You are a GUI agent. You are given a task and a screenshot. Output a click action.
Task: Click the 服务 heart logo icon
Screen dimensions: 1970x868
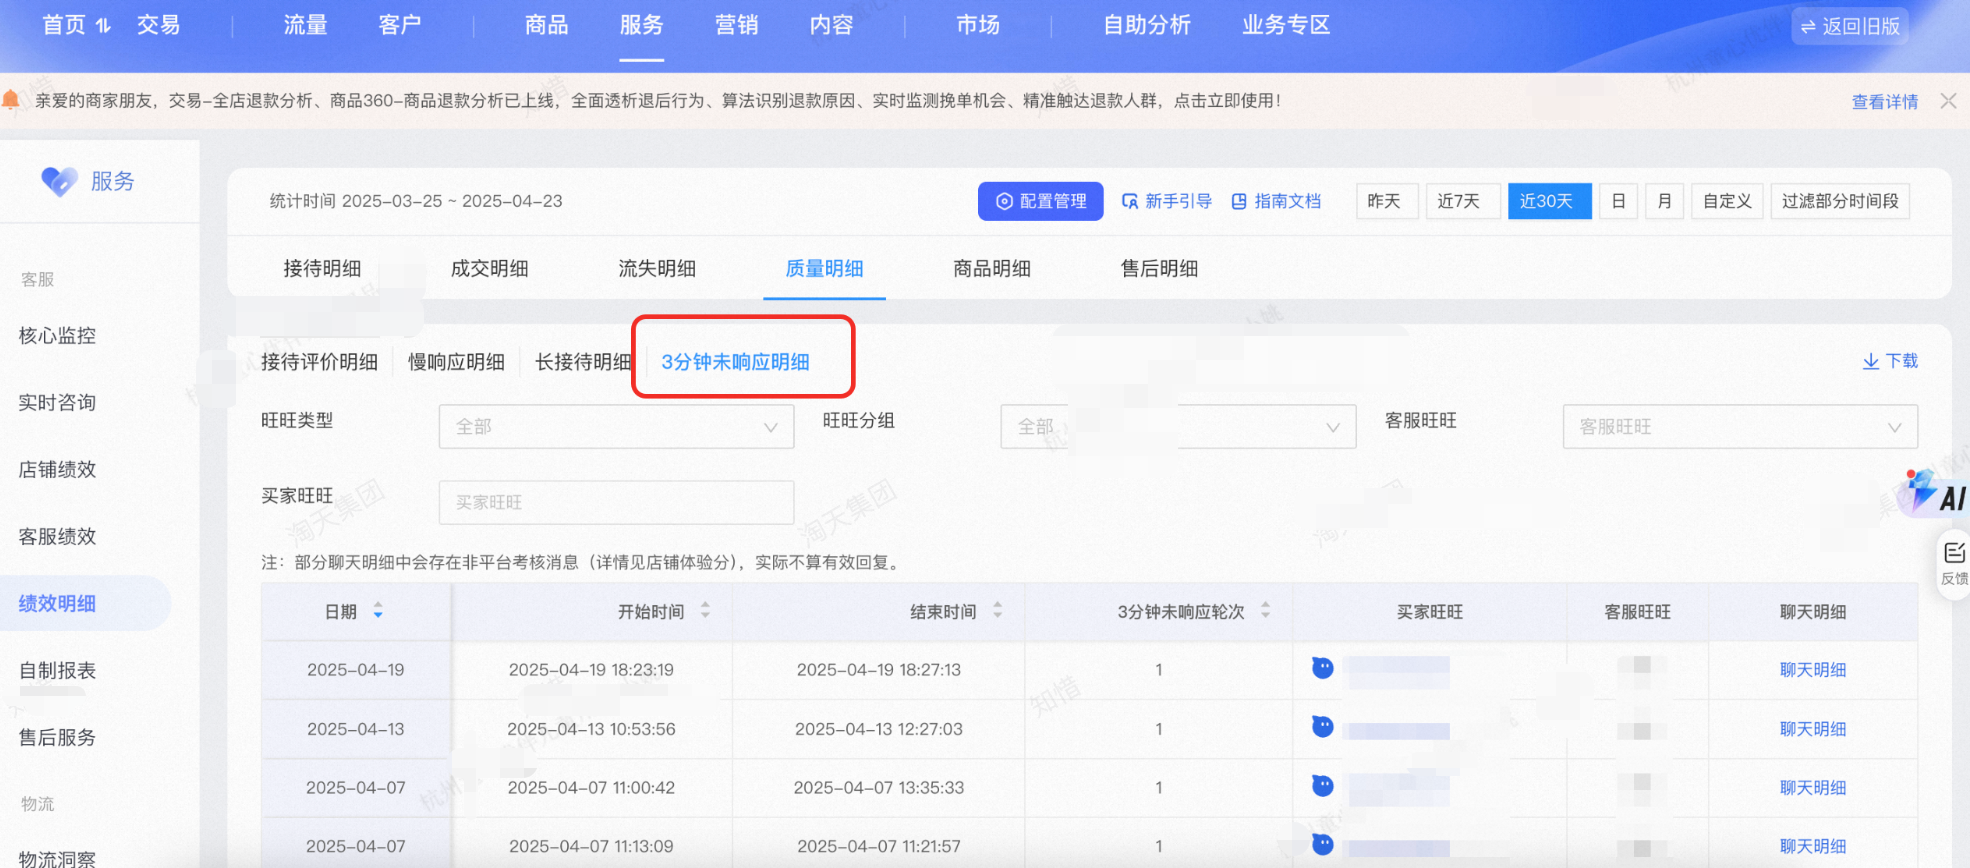tap(59, 181)
